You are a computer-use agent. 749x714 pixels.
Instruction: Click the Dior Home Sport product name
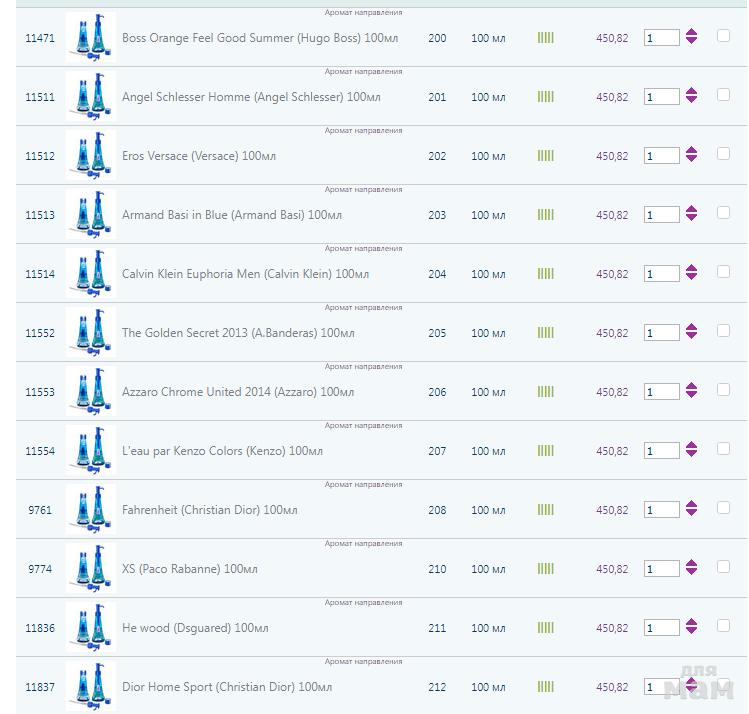(x=227, y=687)
